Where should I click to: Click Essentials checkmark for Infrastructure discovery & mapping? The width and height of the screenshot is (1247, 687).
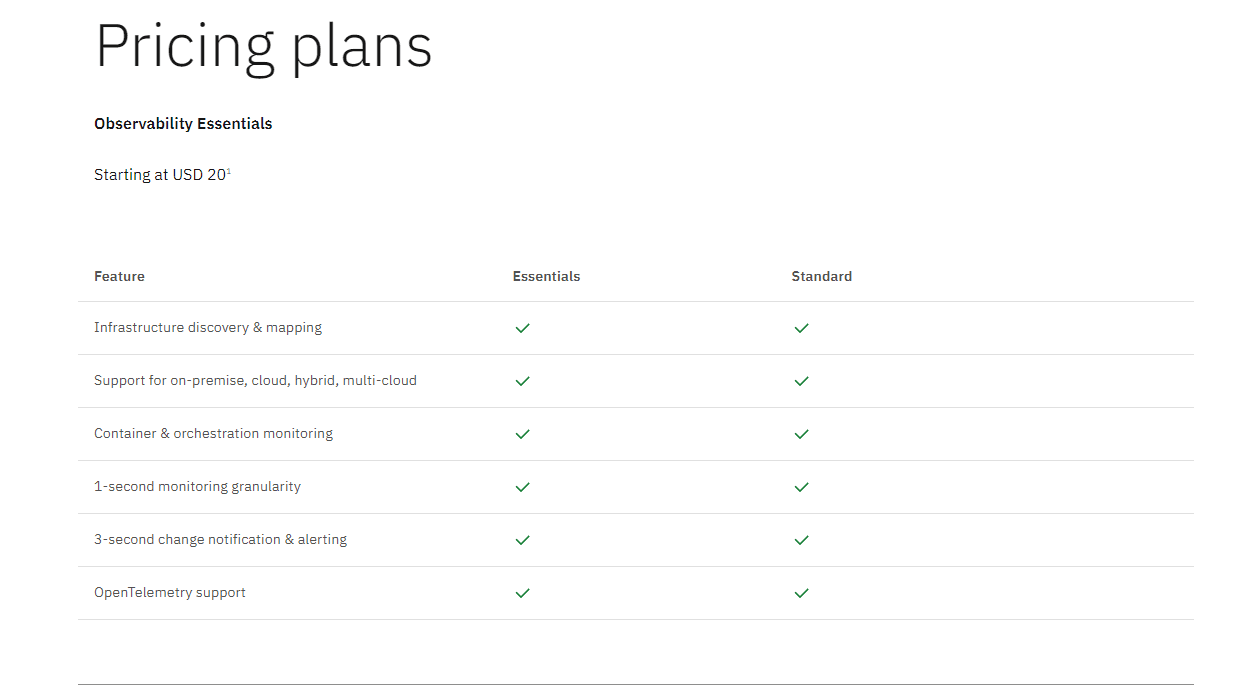click(x=522, y=328)
